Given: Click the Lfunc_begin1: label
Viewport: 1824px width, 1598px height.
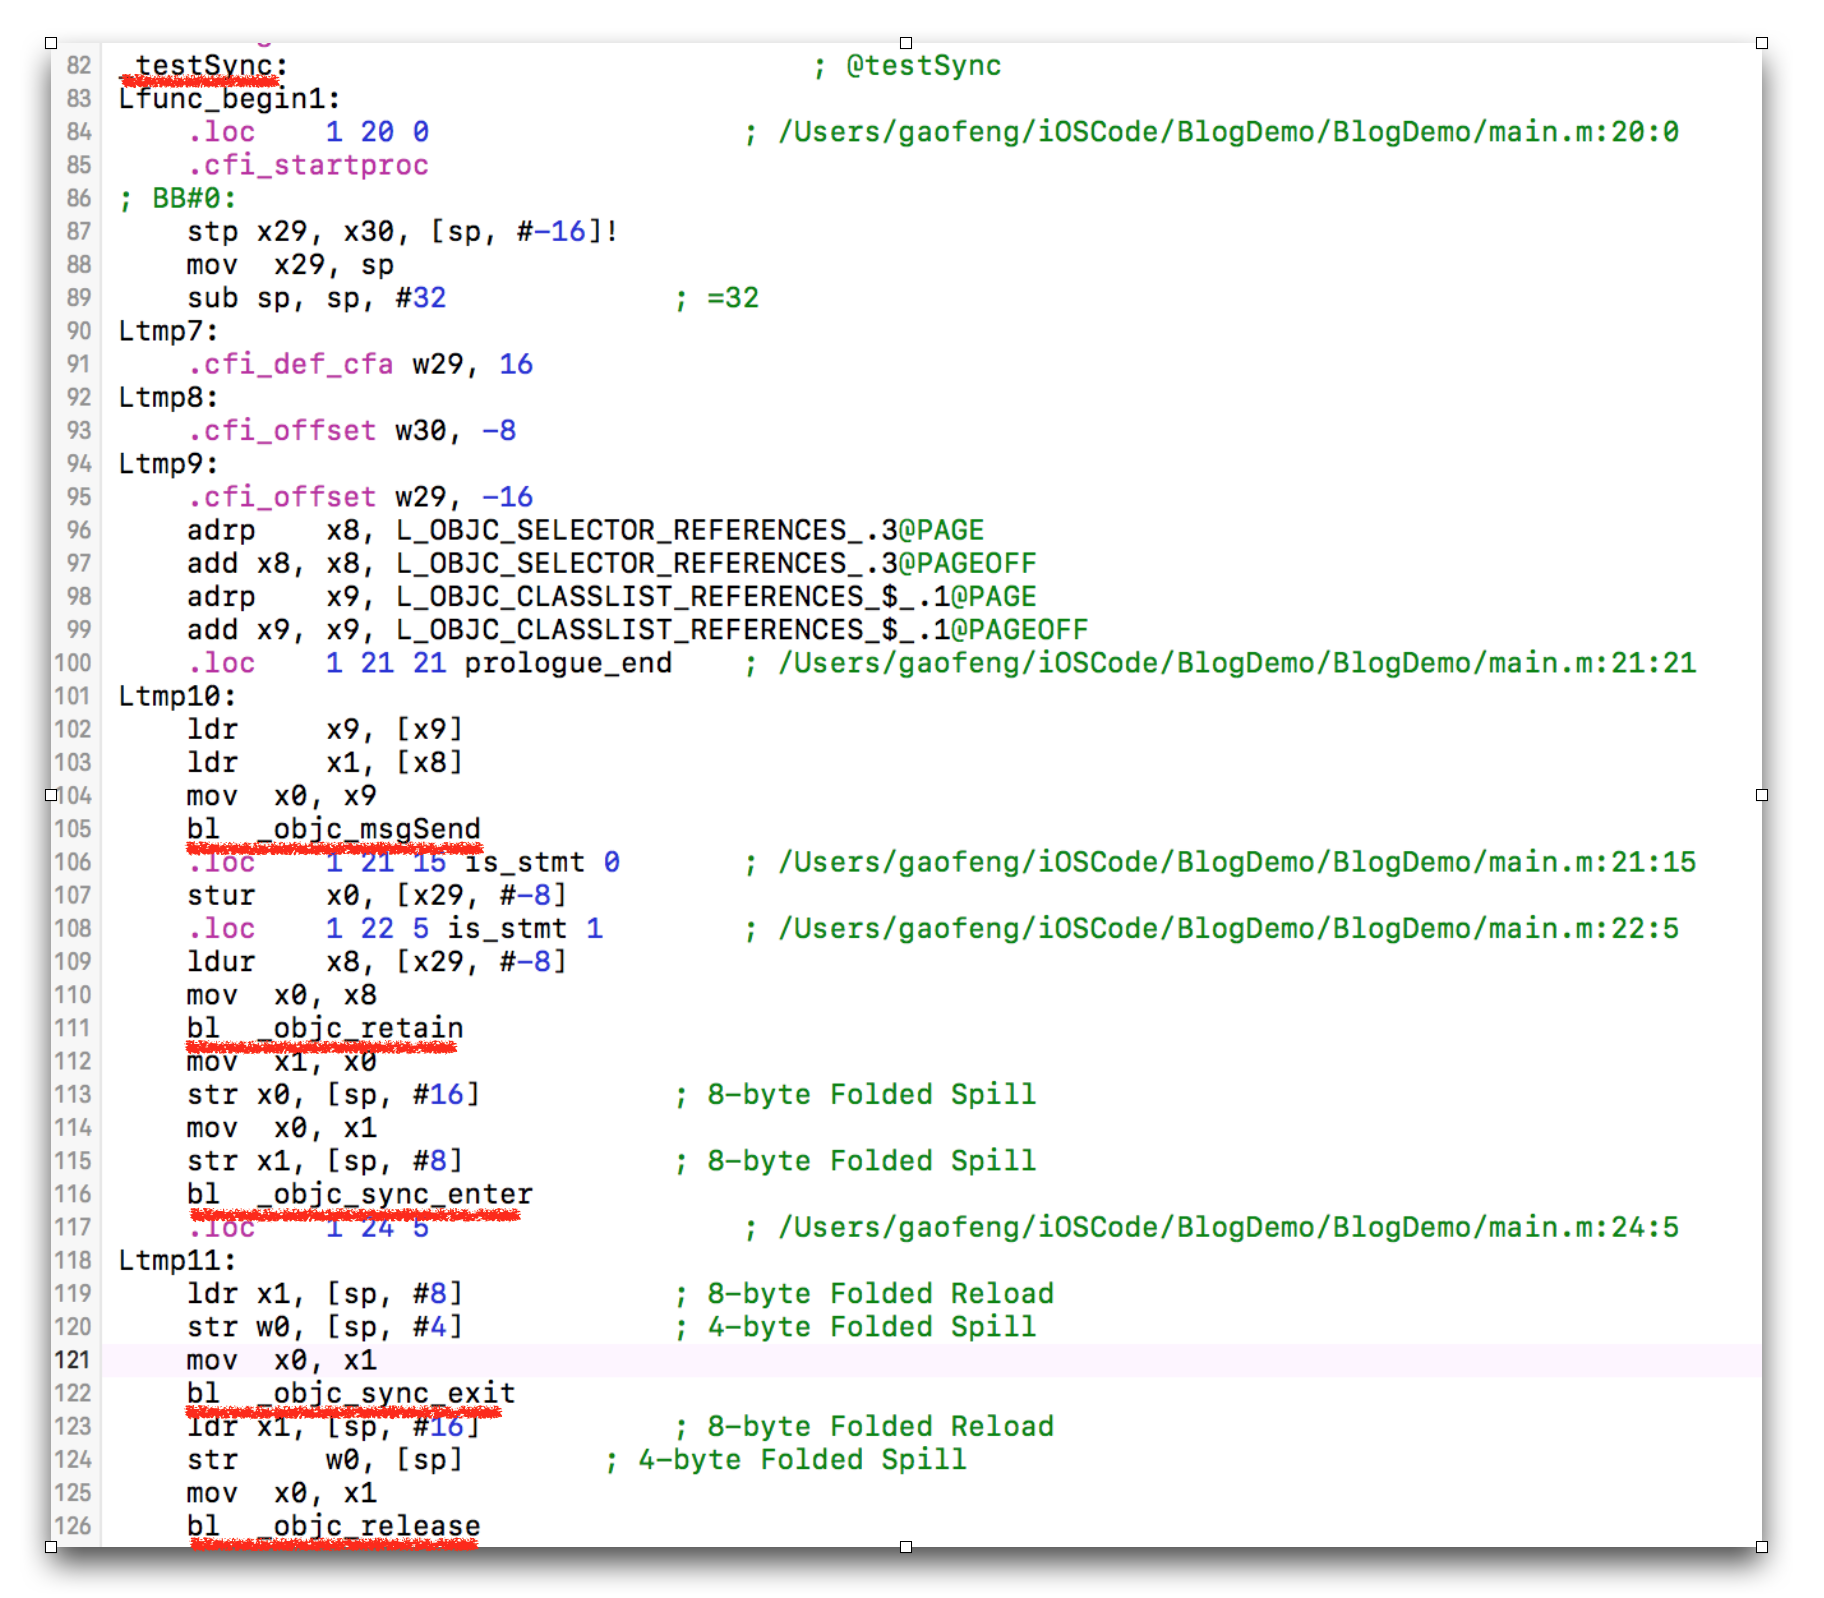Looking at the screenshot, I should [229, 99].
